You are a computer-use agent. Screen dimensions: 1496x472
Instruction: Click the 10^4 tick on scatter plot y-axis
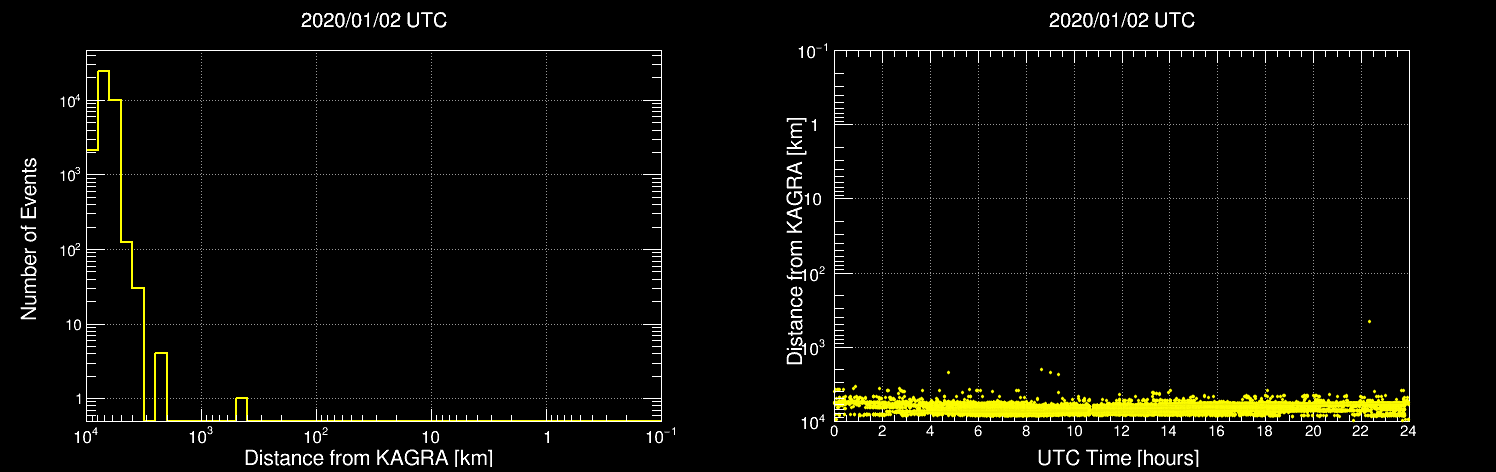(815, 421)
